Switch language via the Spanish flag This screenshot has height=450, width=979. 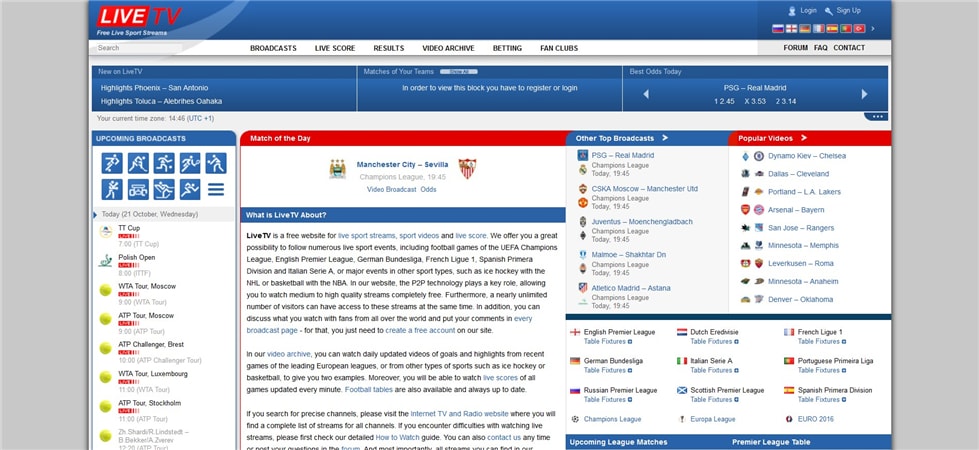click(x=832, y=29)
